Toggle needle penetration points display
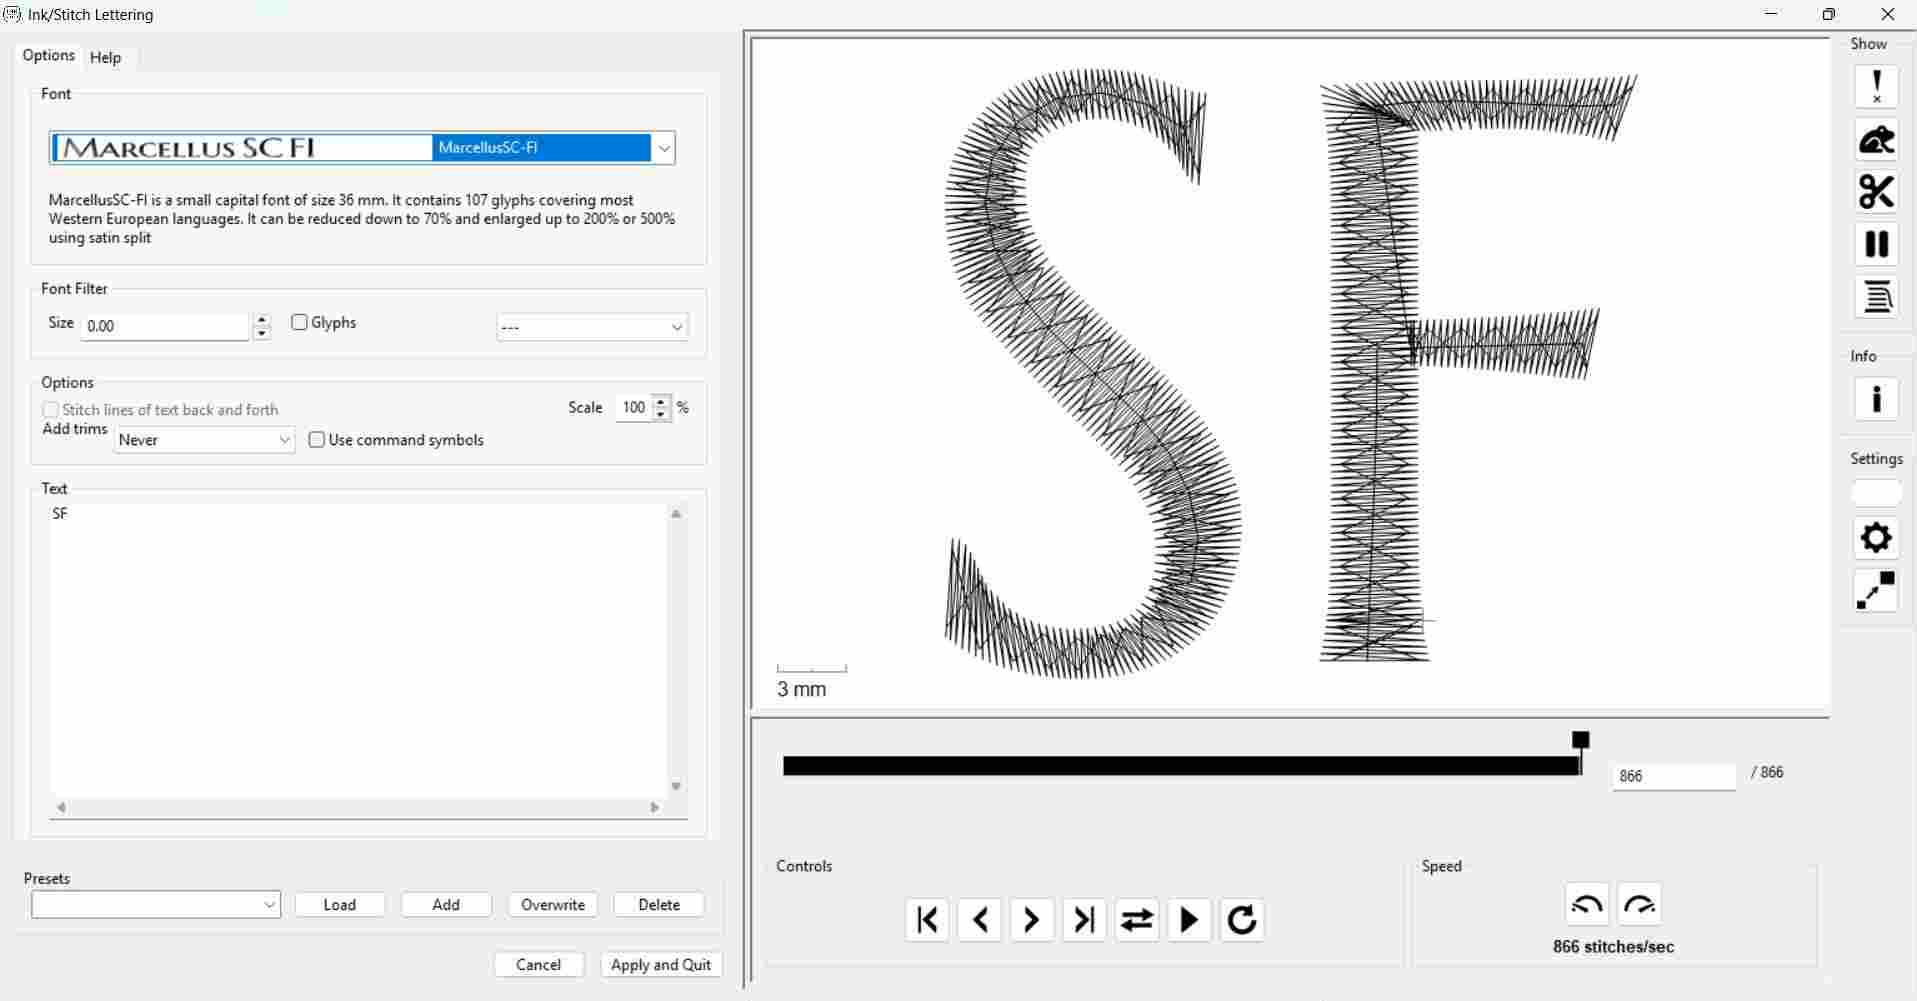 pyautogui.click(x=1876, y=87)
